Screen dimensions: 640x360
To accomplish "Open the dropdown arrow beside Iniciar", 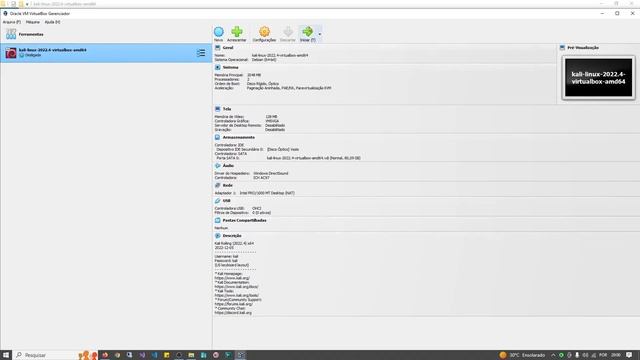I will click(x=320, y=34).
